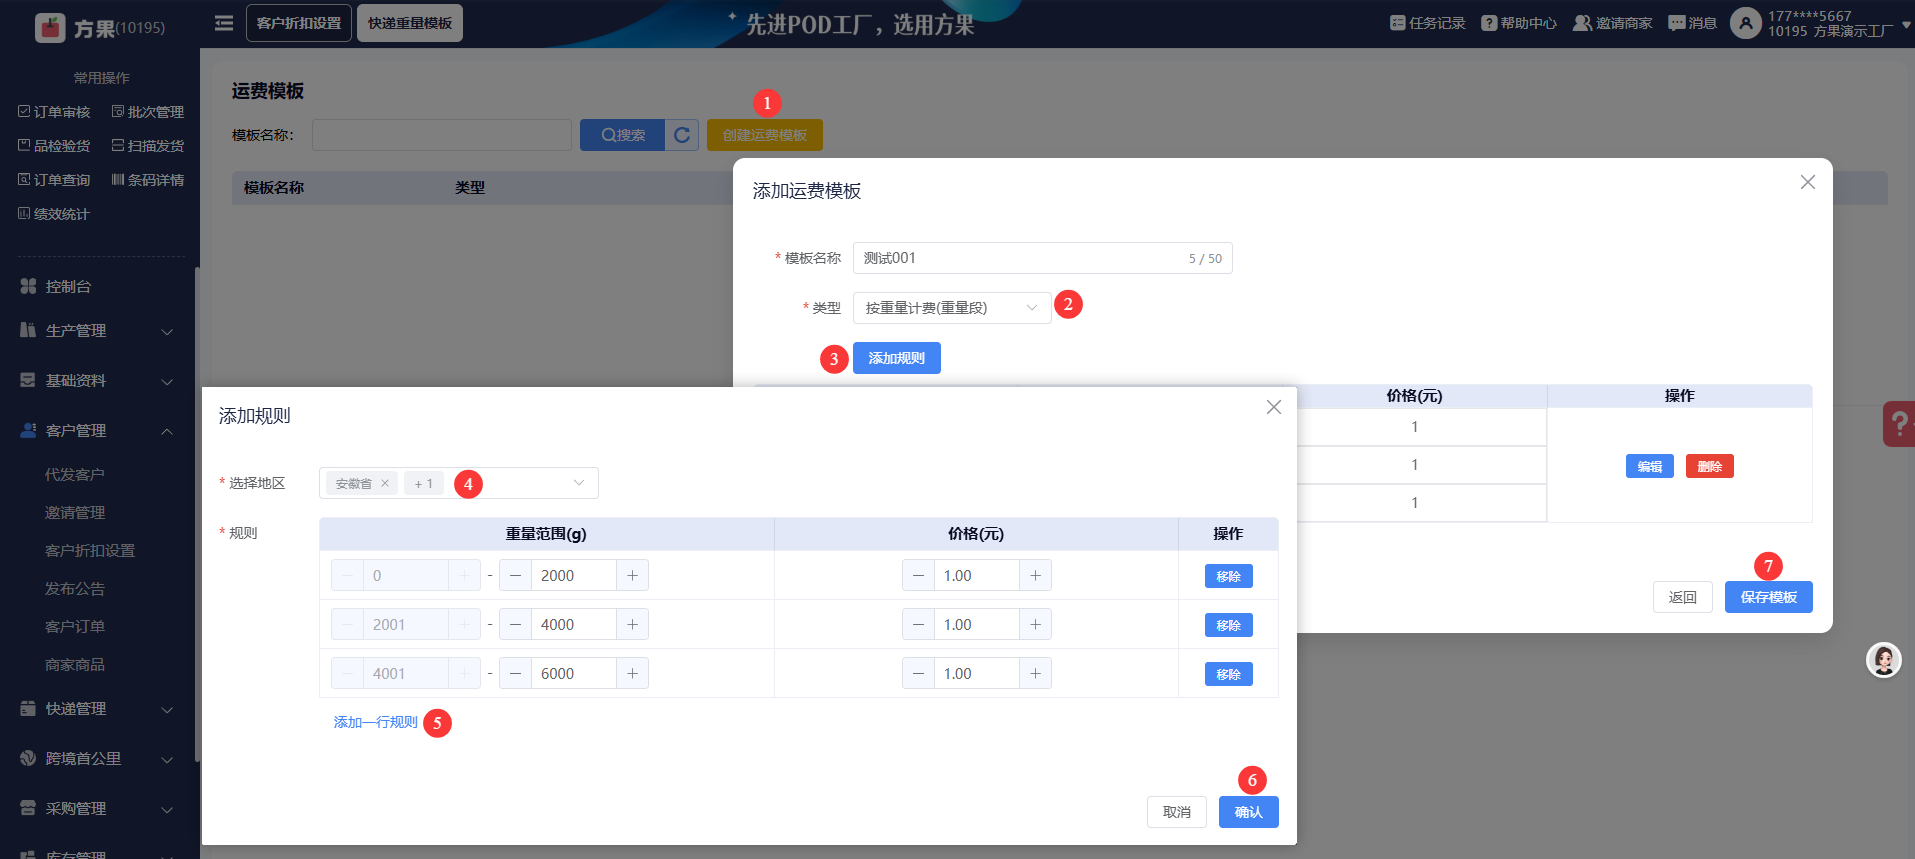Click 保存模板 save template button
The image size is (1915, 859).
point(1768,597)
